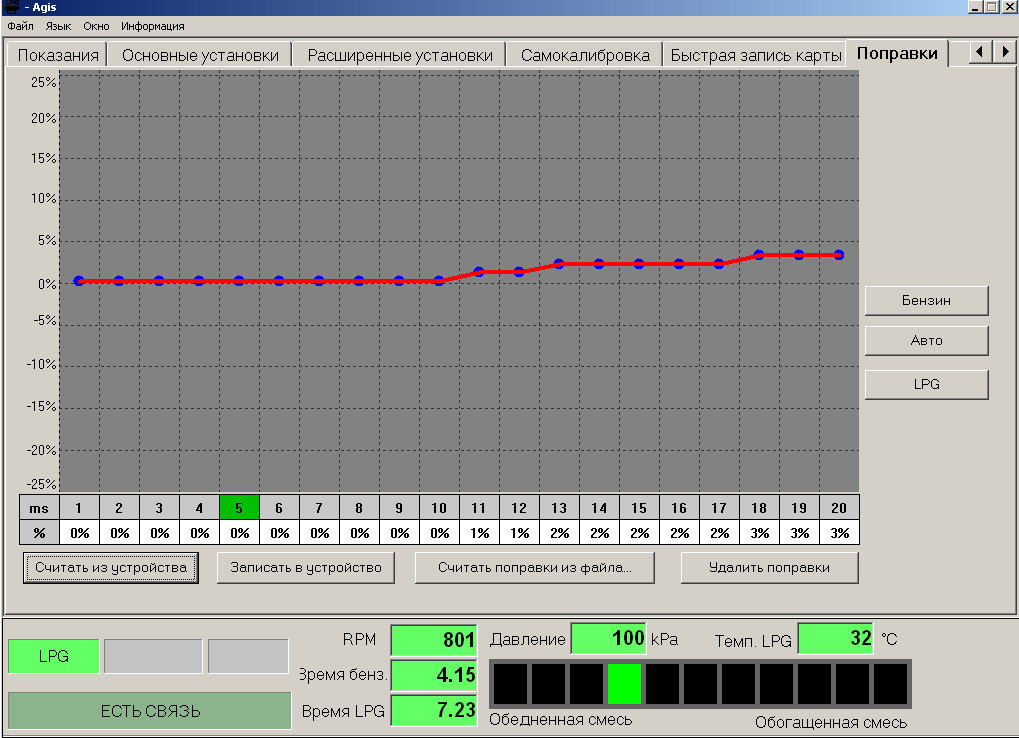Open the Язык menu
The height and width of the screenshot is (738, 1019).
pyautogui.click(x=58, y=26)
